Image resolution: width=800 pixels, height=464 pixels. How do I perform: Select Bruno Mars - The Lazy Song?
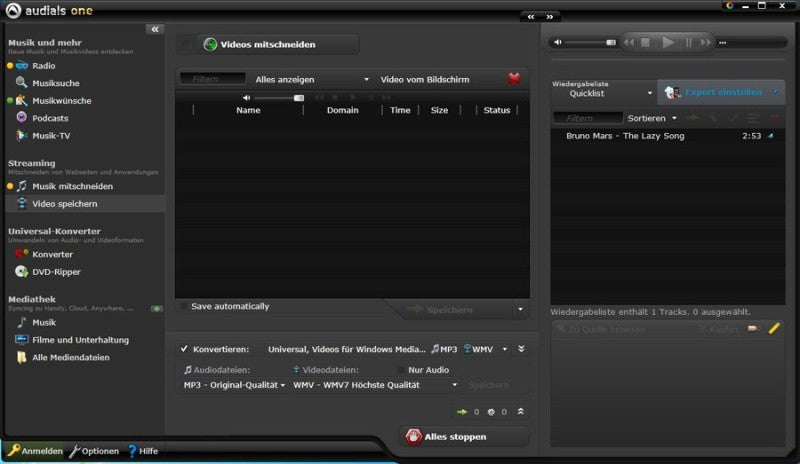[668, 136]
